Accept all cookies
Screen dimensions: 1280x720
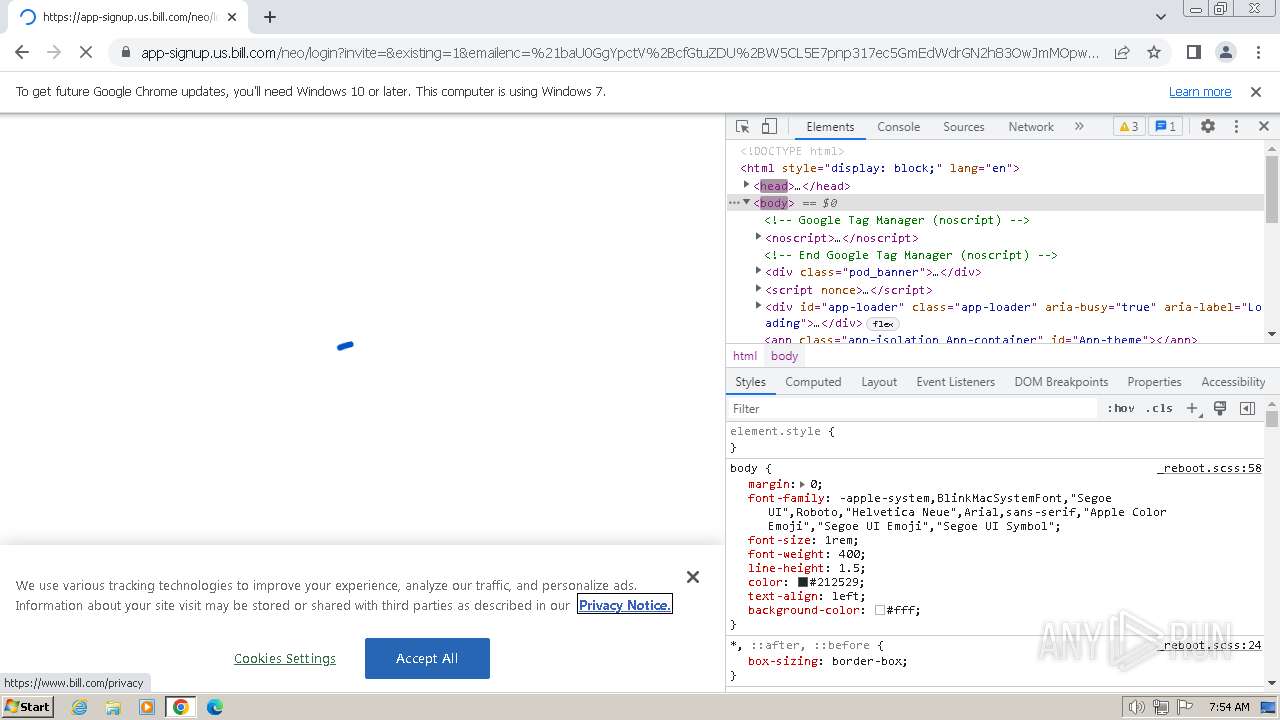(427, 658)
